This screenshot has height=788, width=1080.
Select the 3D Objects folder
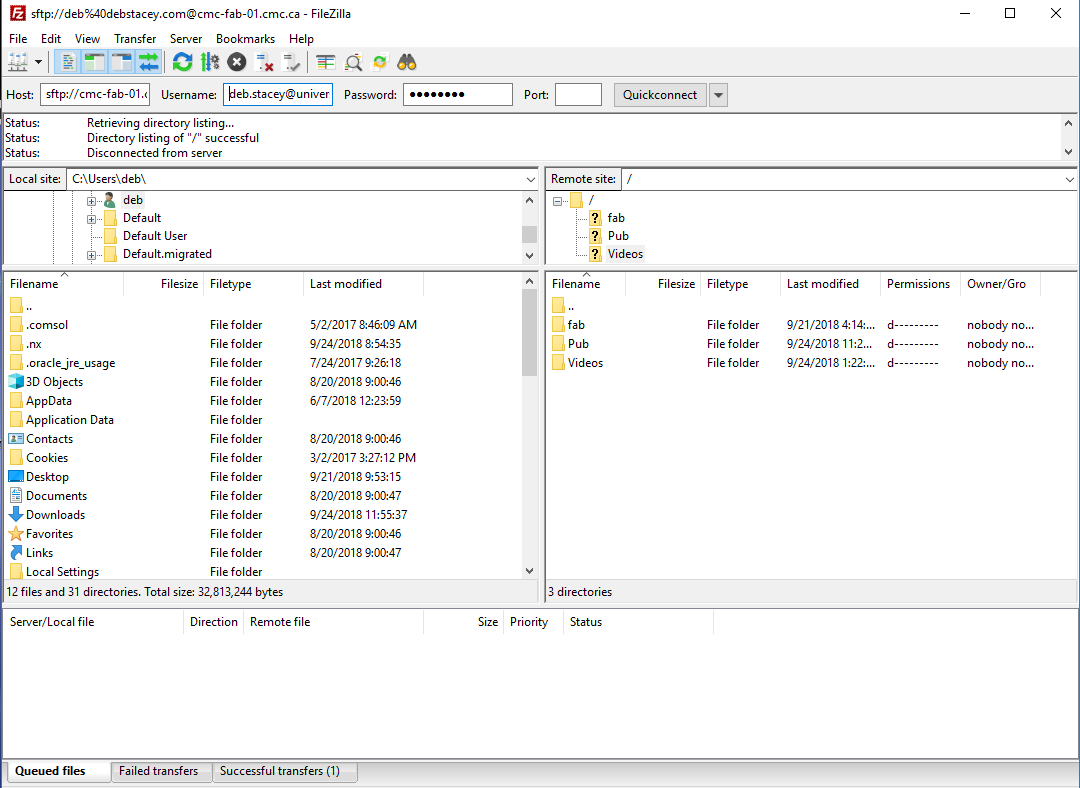(54, 382)
